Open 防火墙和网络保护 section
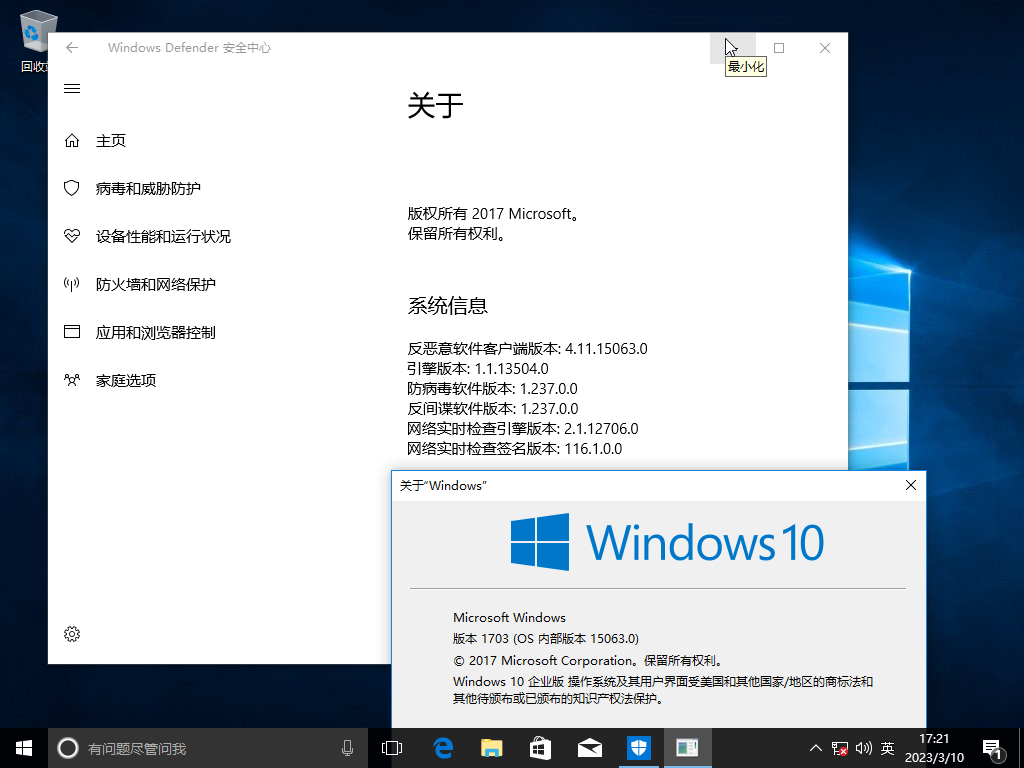 point(155,284)
